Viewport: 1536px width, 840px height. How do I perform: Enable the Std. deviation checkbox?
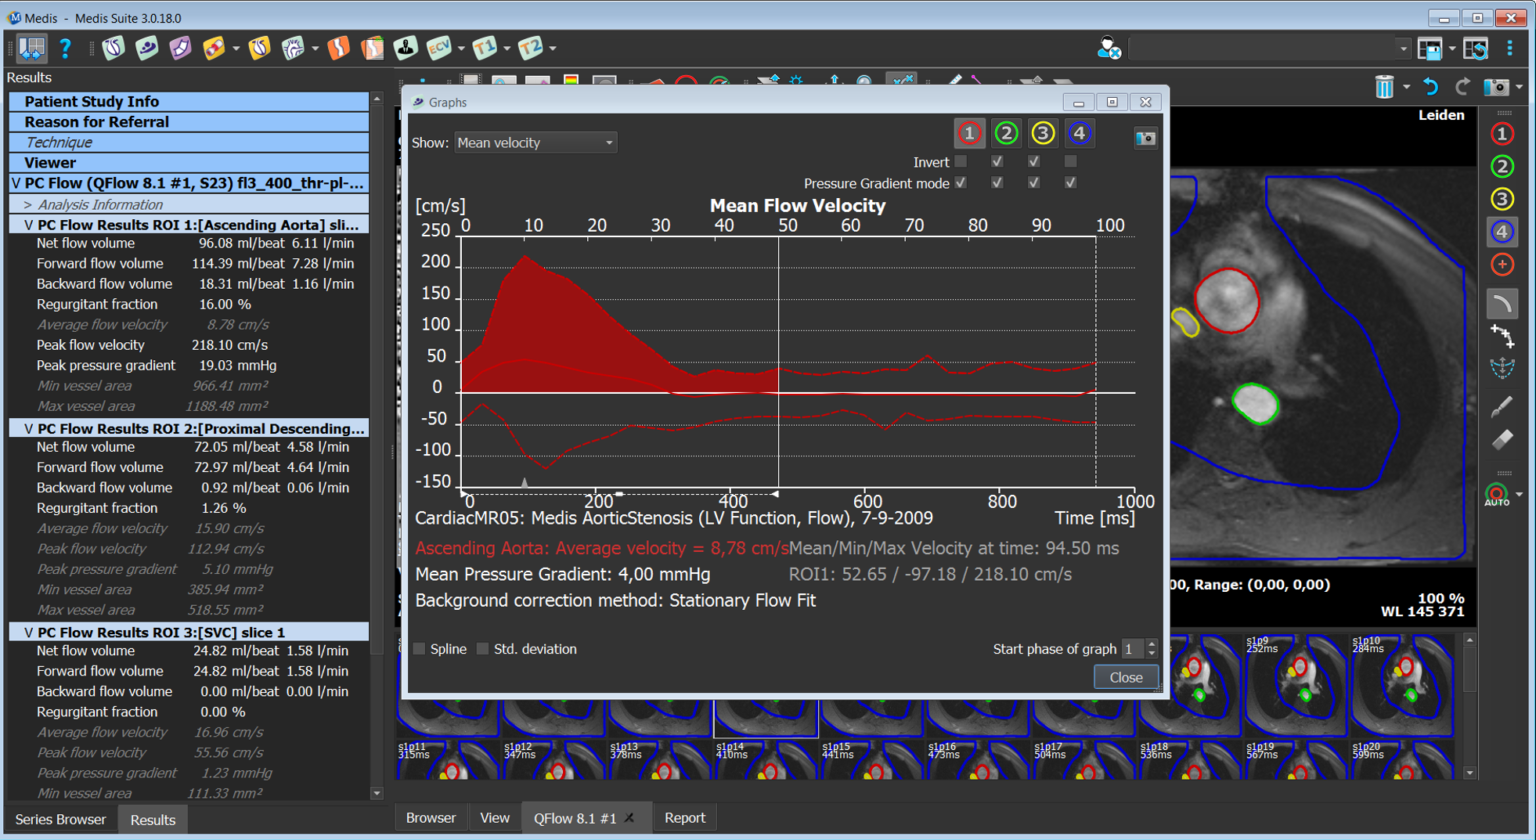483,649
